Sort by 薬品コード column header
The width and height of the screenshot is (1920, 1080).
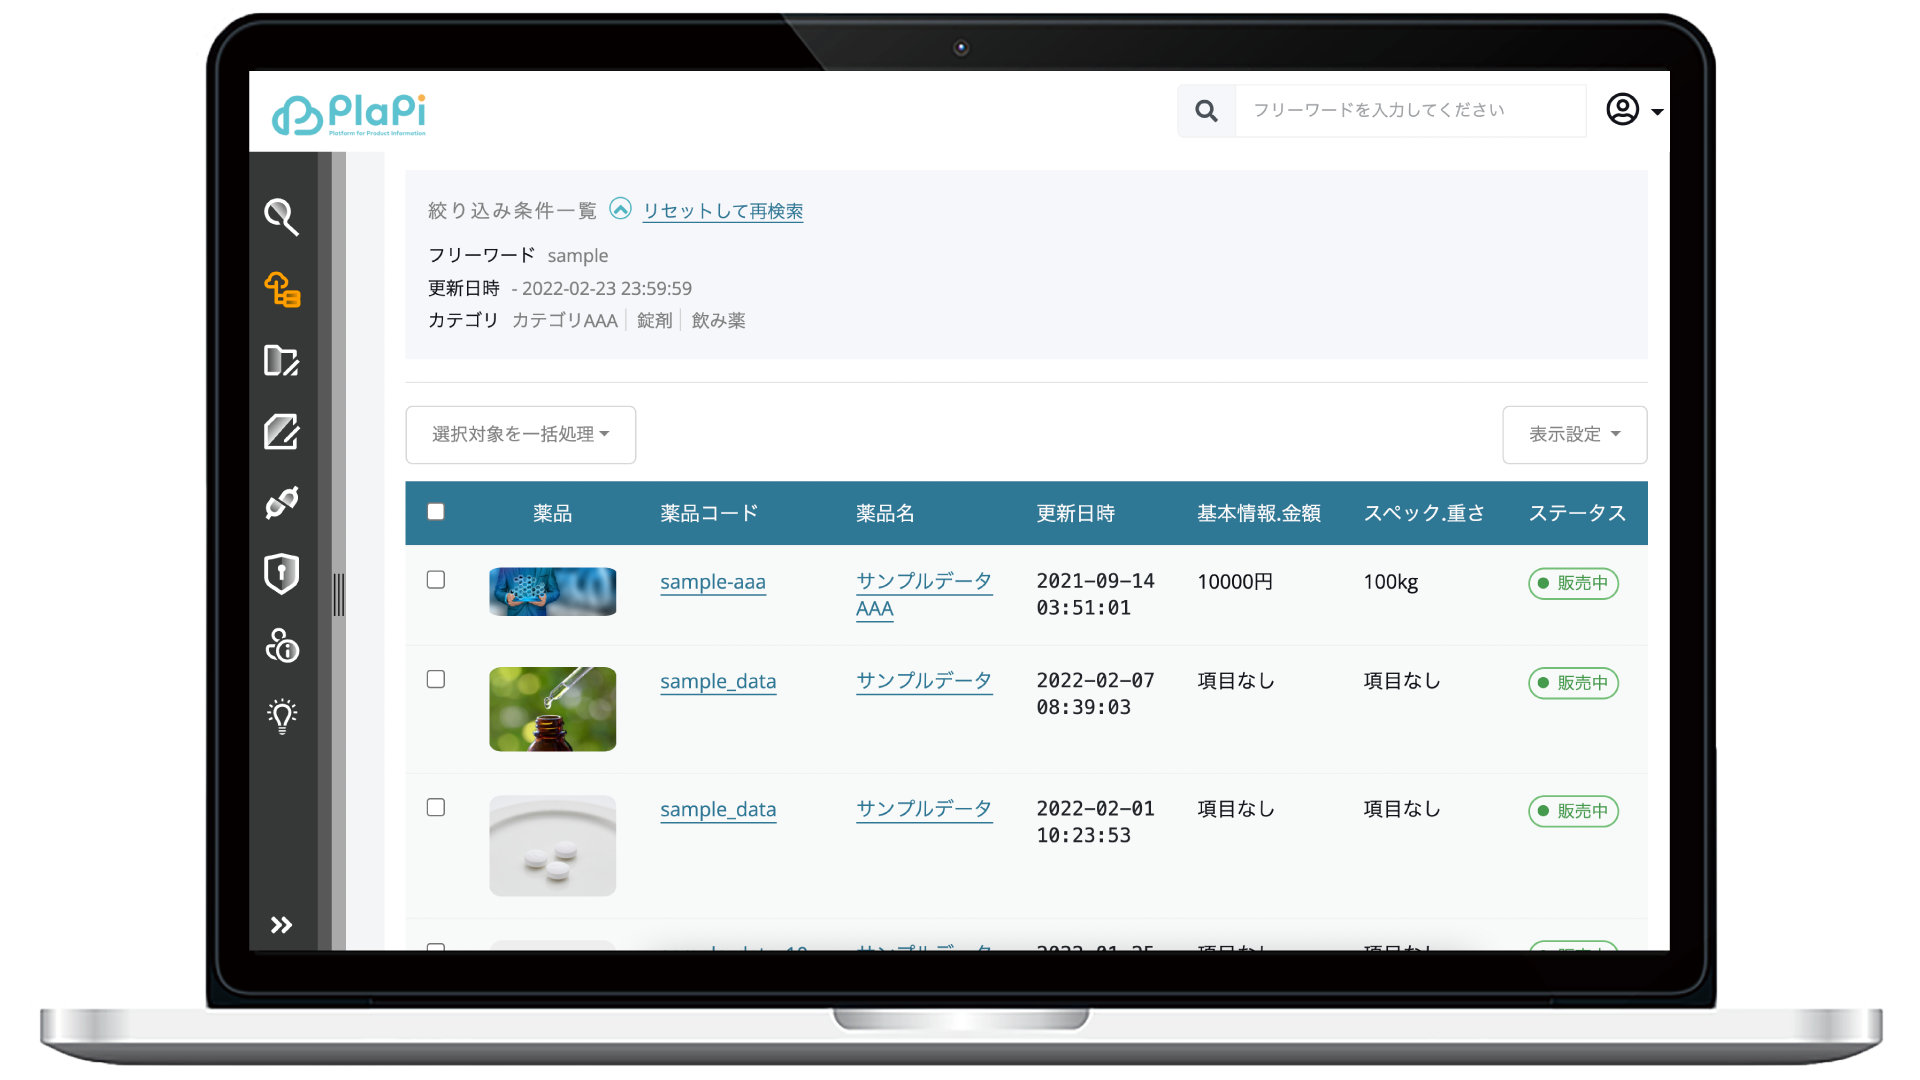(x=709, y=514)
